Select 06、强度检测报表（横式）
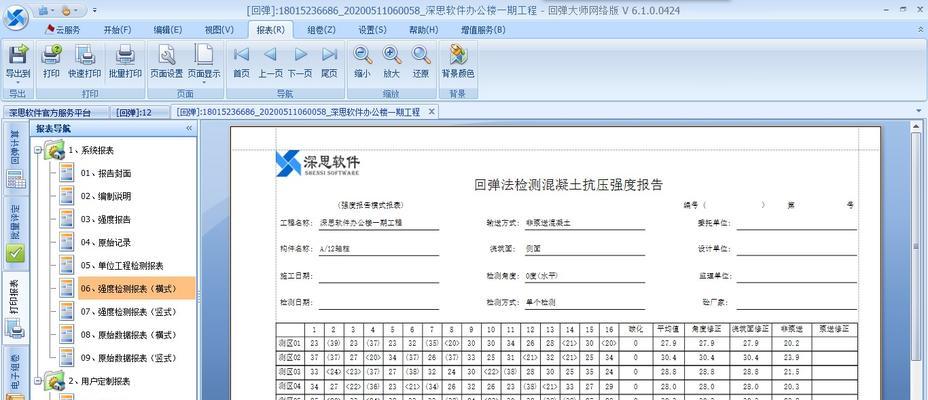 [x=137, y=289]
